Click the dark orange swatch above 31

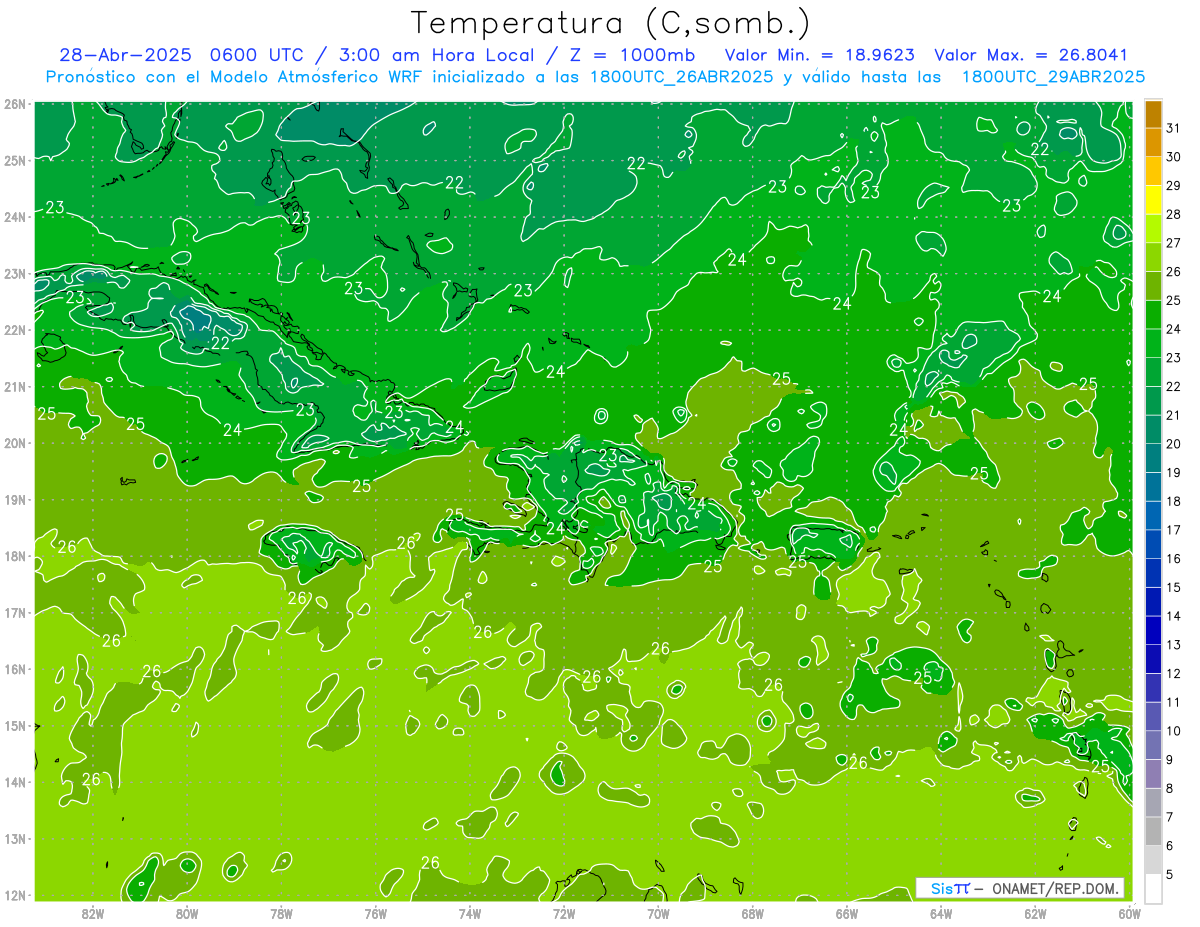pos(1153,113)
